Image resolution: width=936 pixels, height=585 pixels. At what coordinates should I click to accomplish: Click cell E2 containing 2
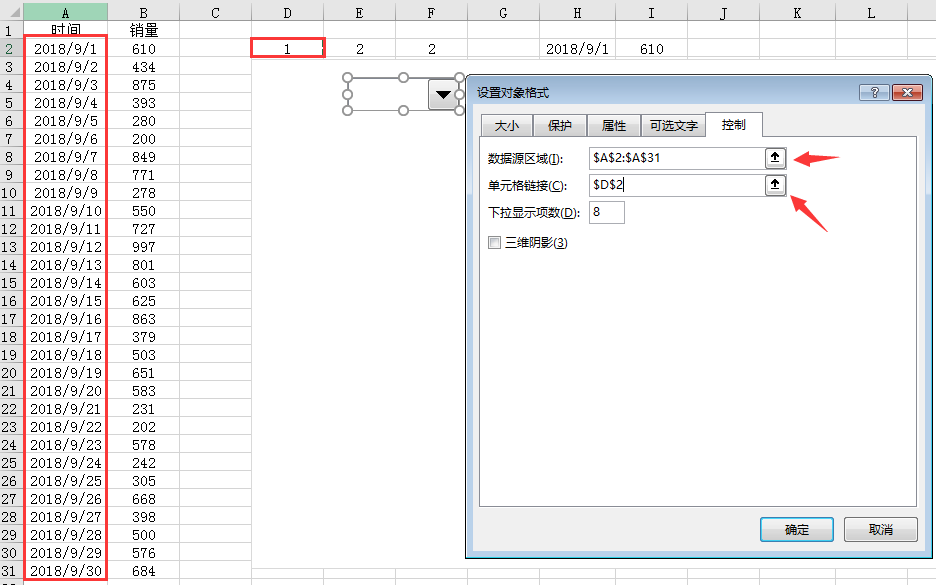(359, 48)
